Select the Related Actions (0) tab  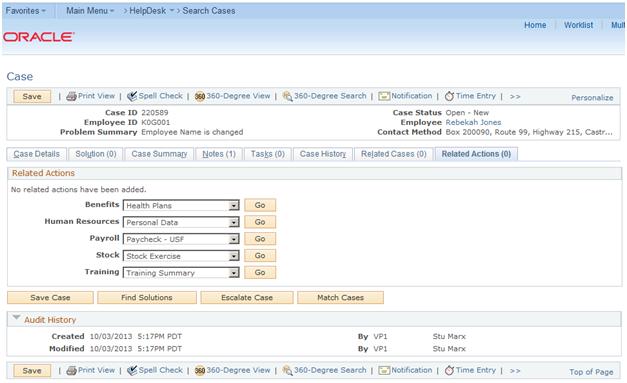point(476,154)
